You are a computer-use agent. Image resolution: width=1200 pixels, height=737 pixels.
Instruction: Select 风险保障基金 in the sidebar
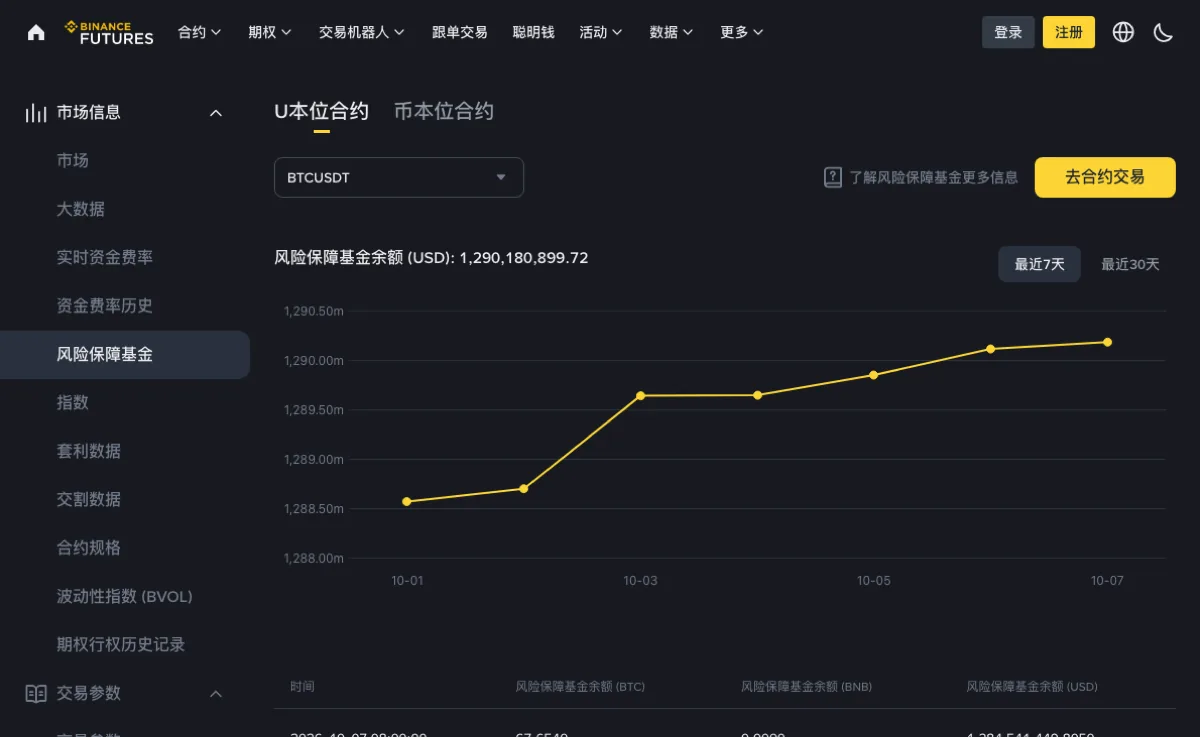pyautogui.click(x=125, y=354)
